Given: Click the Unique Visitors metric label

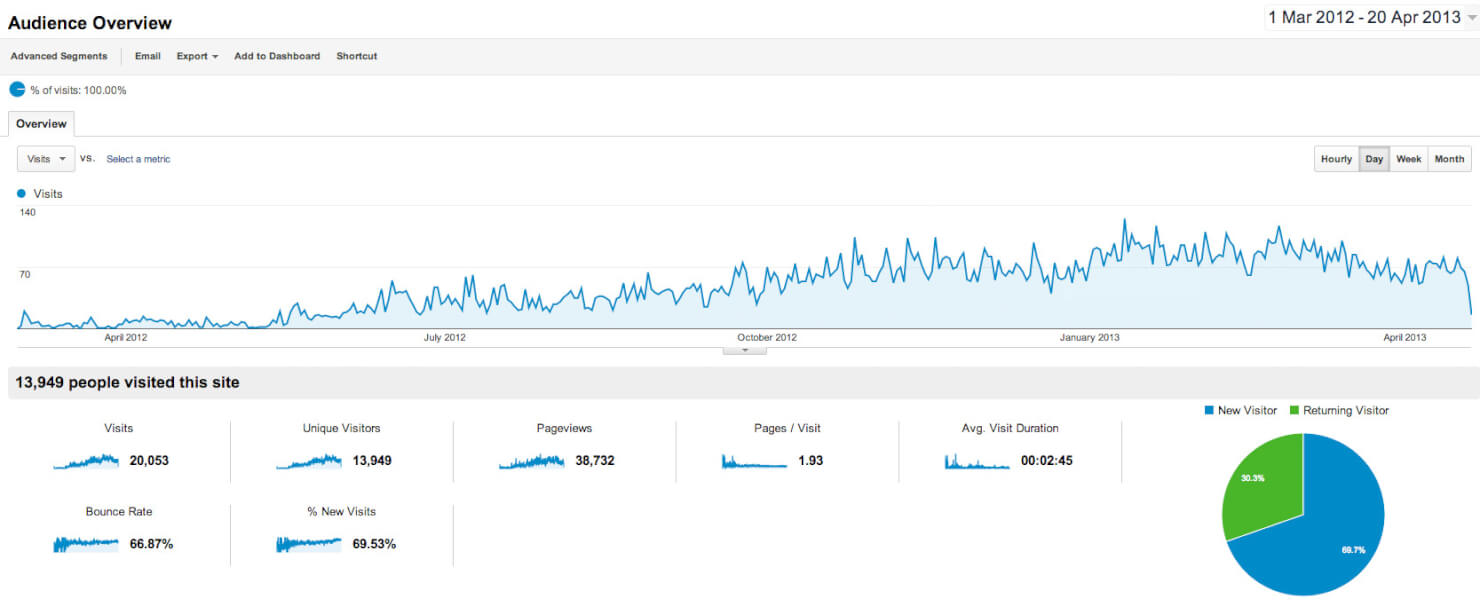Looking at the screenshot, I should (341, 428).
